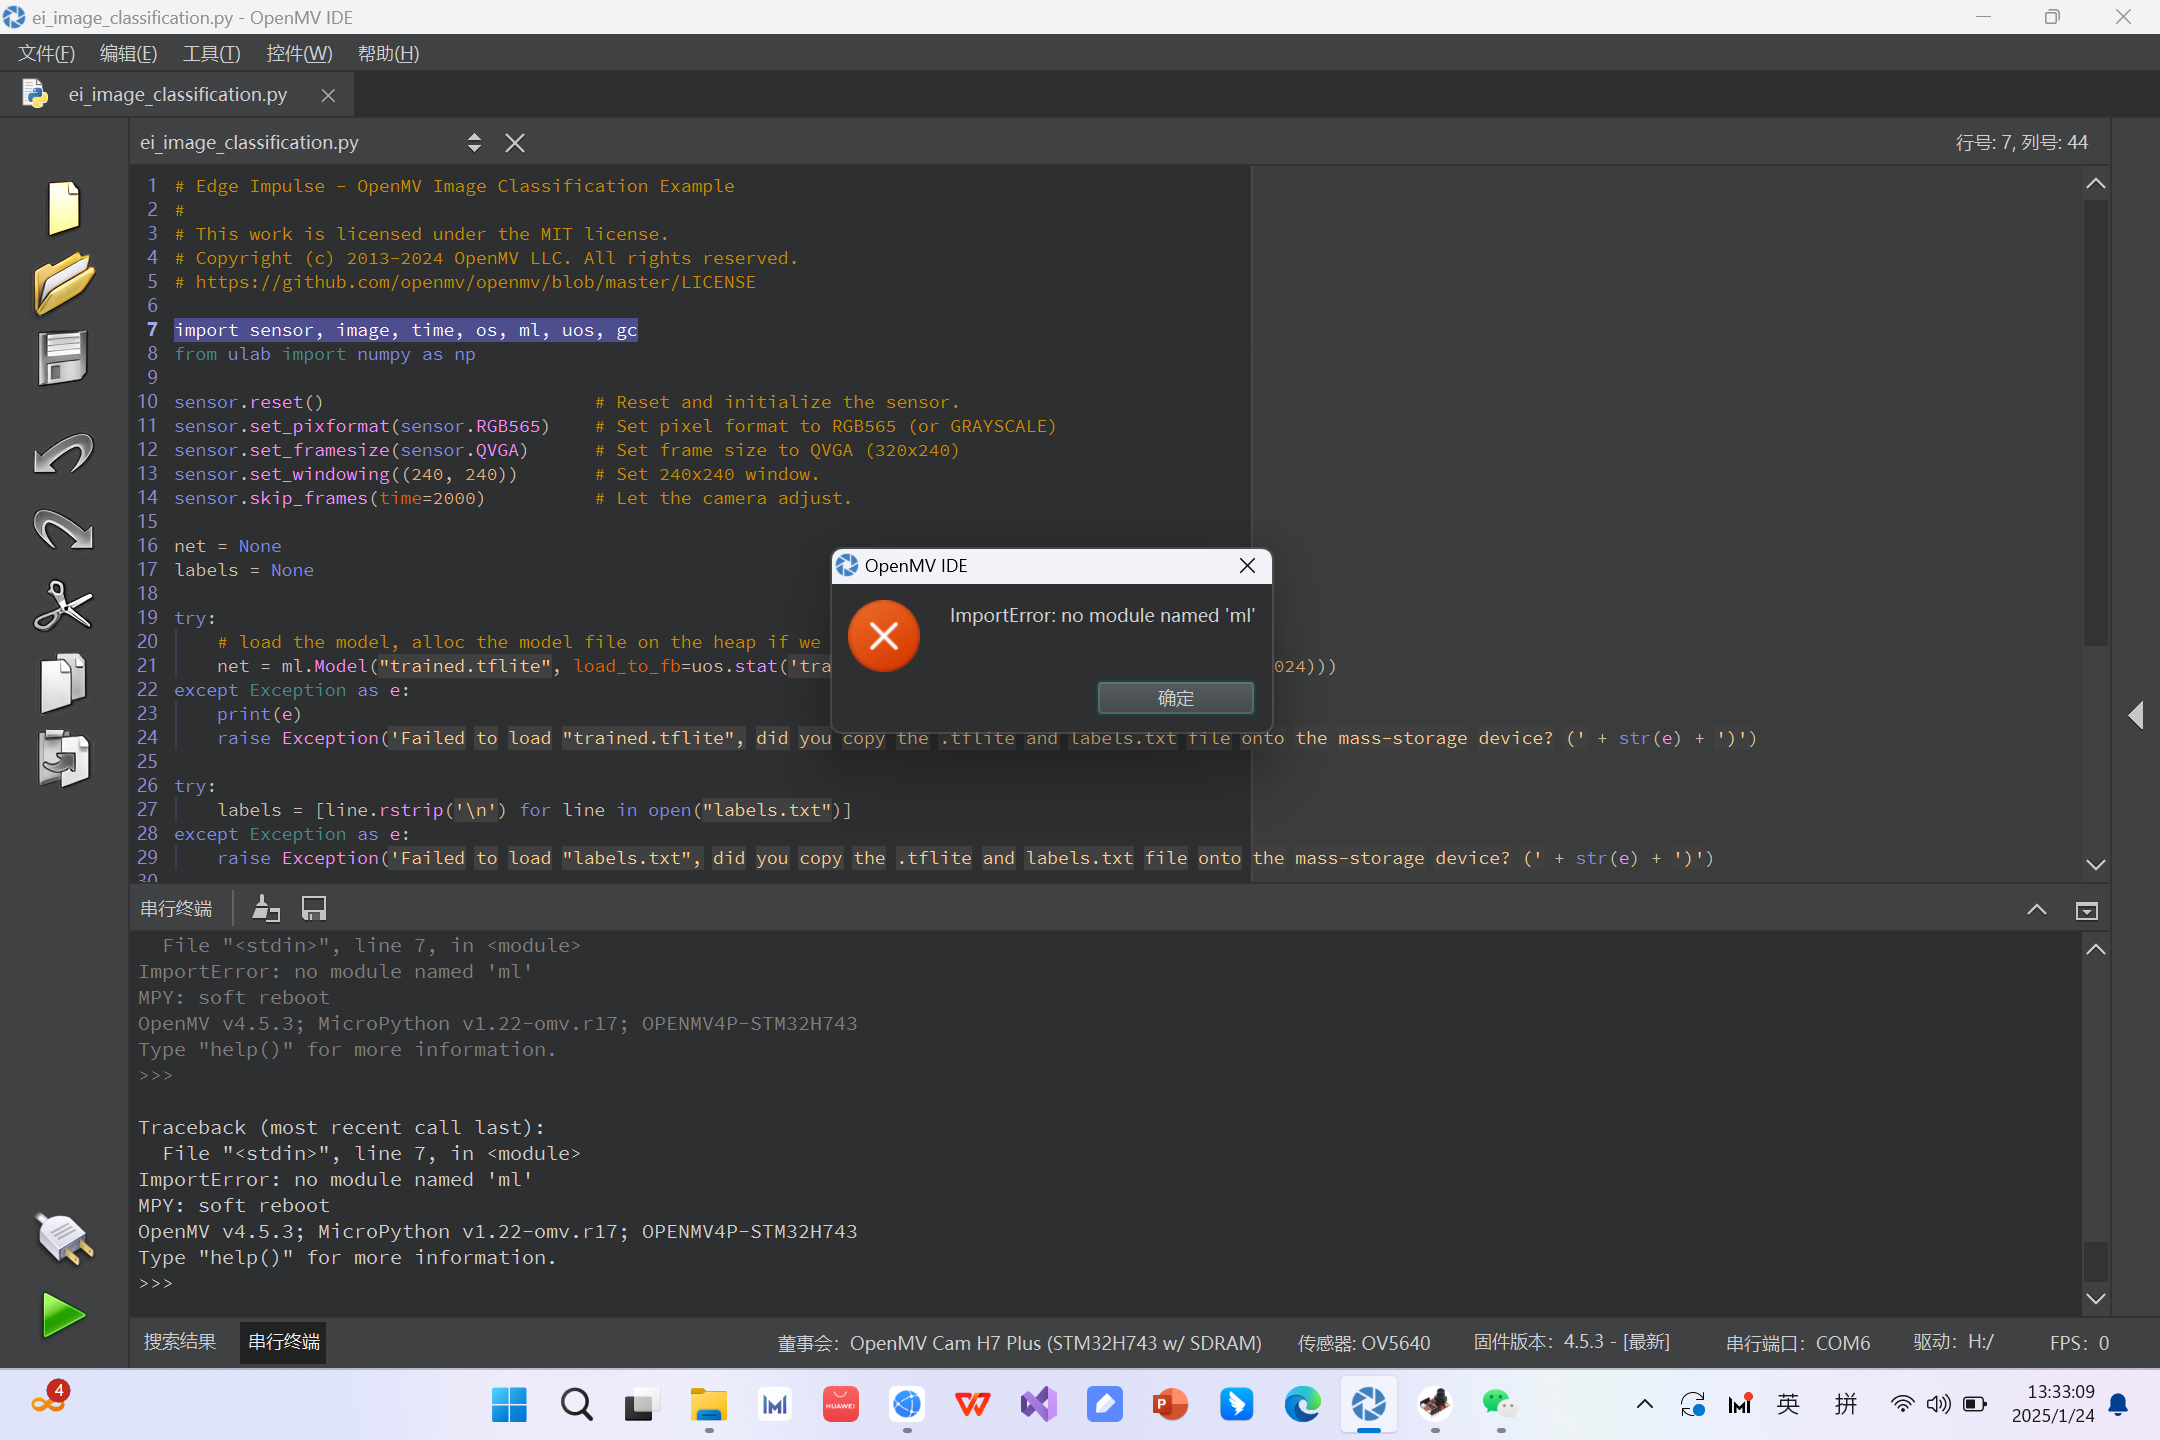Expand the frame buffer panel left arrow
The image size is (2160, 1440).
point(2136,715)
